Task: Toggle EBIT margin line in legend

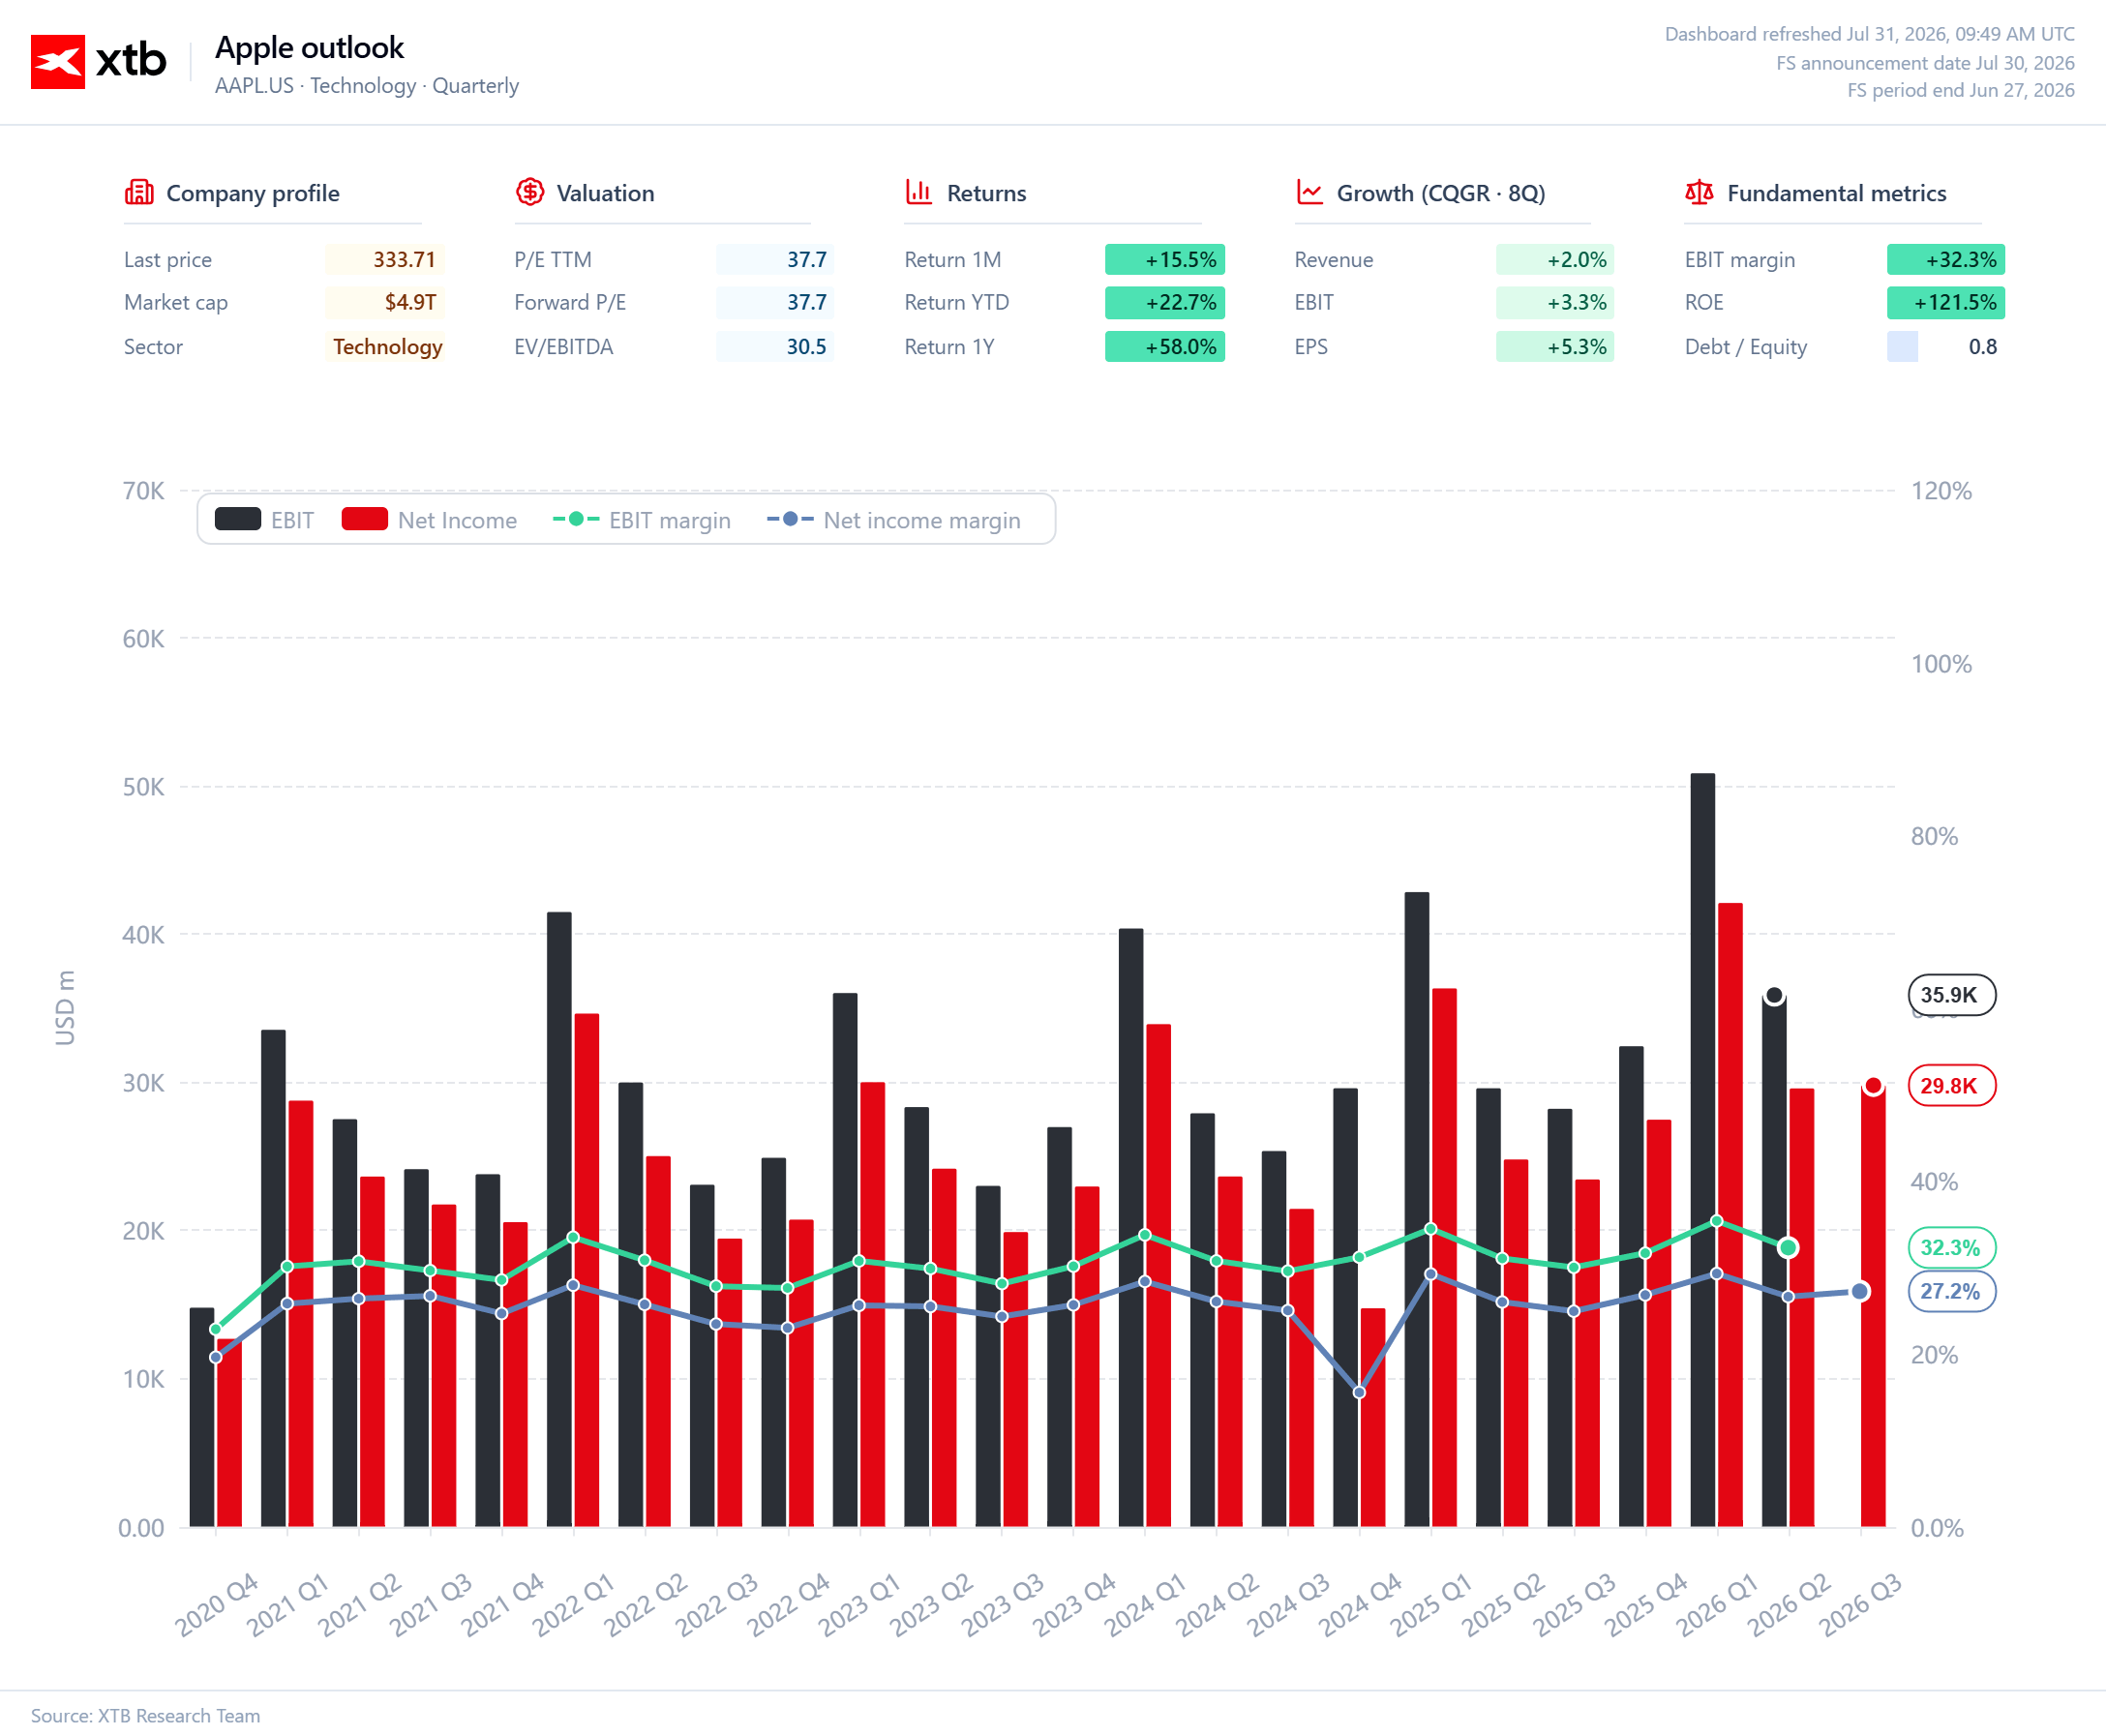Action: [642, 520]
